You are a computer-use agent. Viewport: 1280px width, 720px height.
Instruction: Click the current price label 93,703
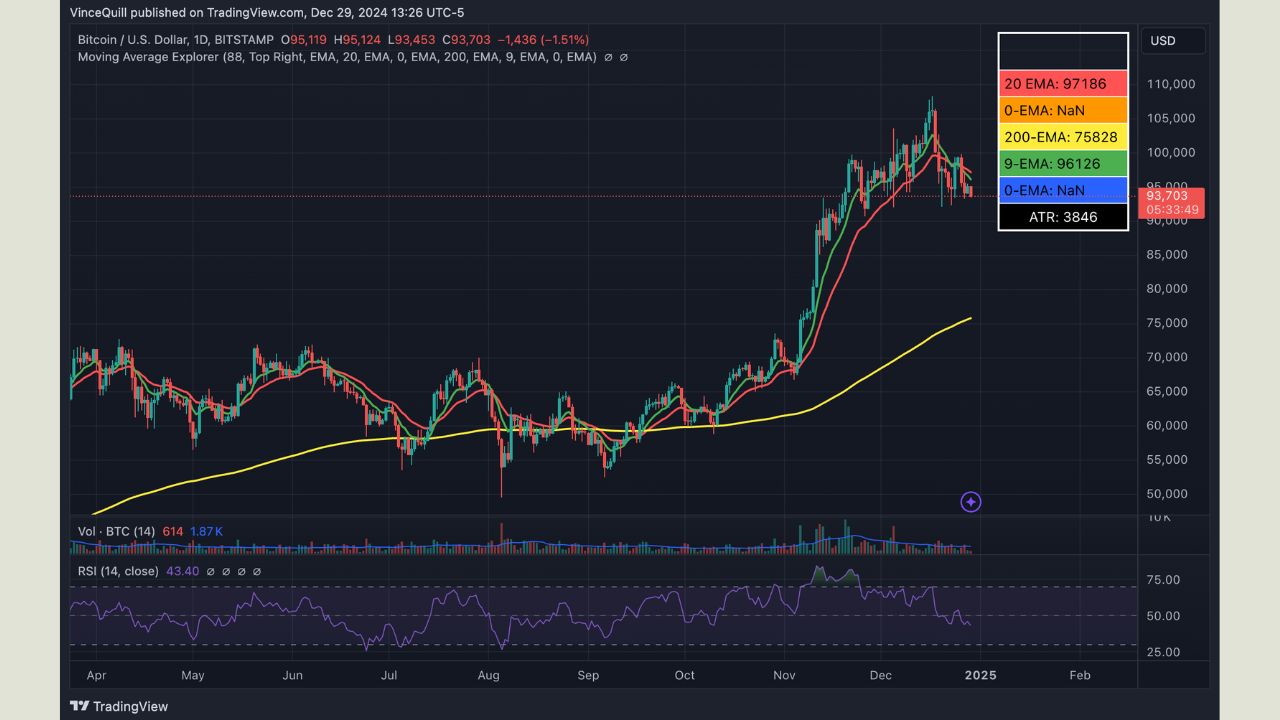[1167, 196]
